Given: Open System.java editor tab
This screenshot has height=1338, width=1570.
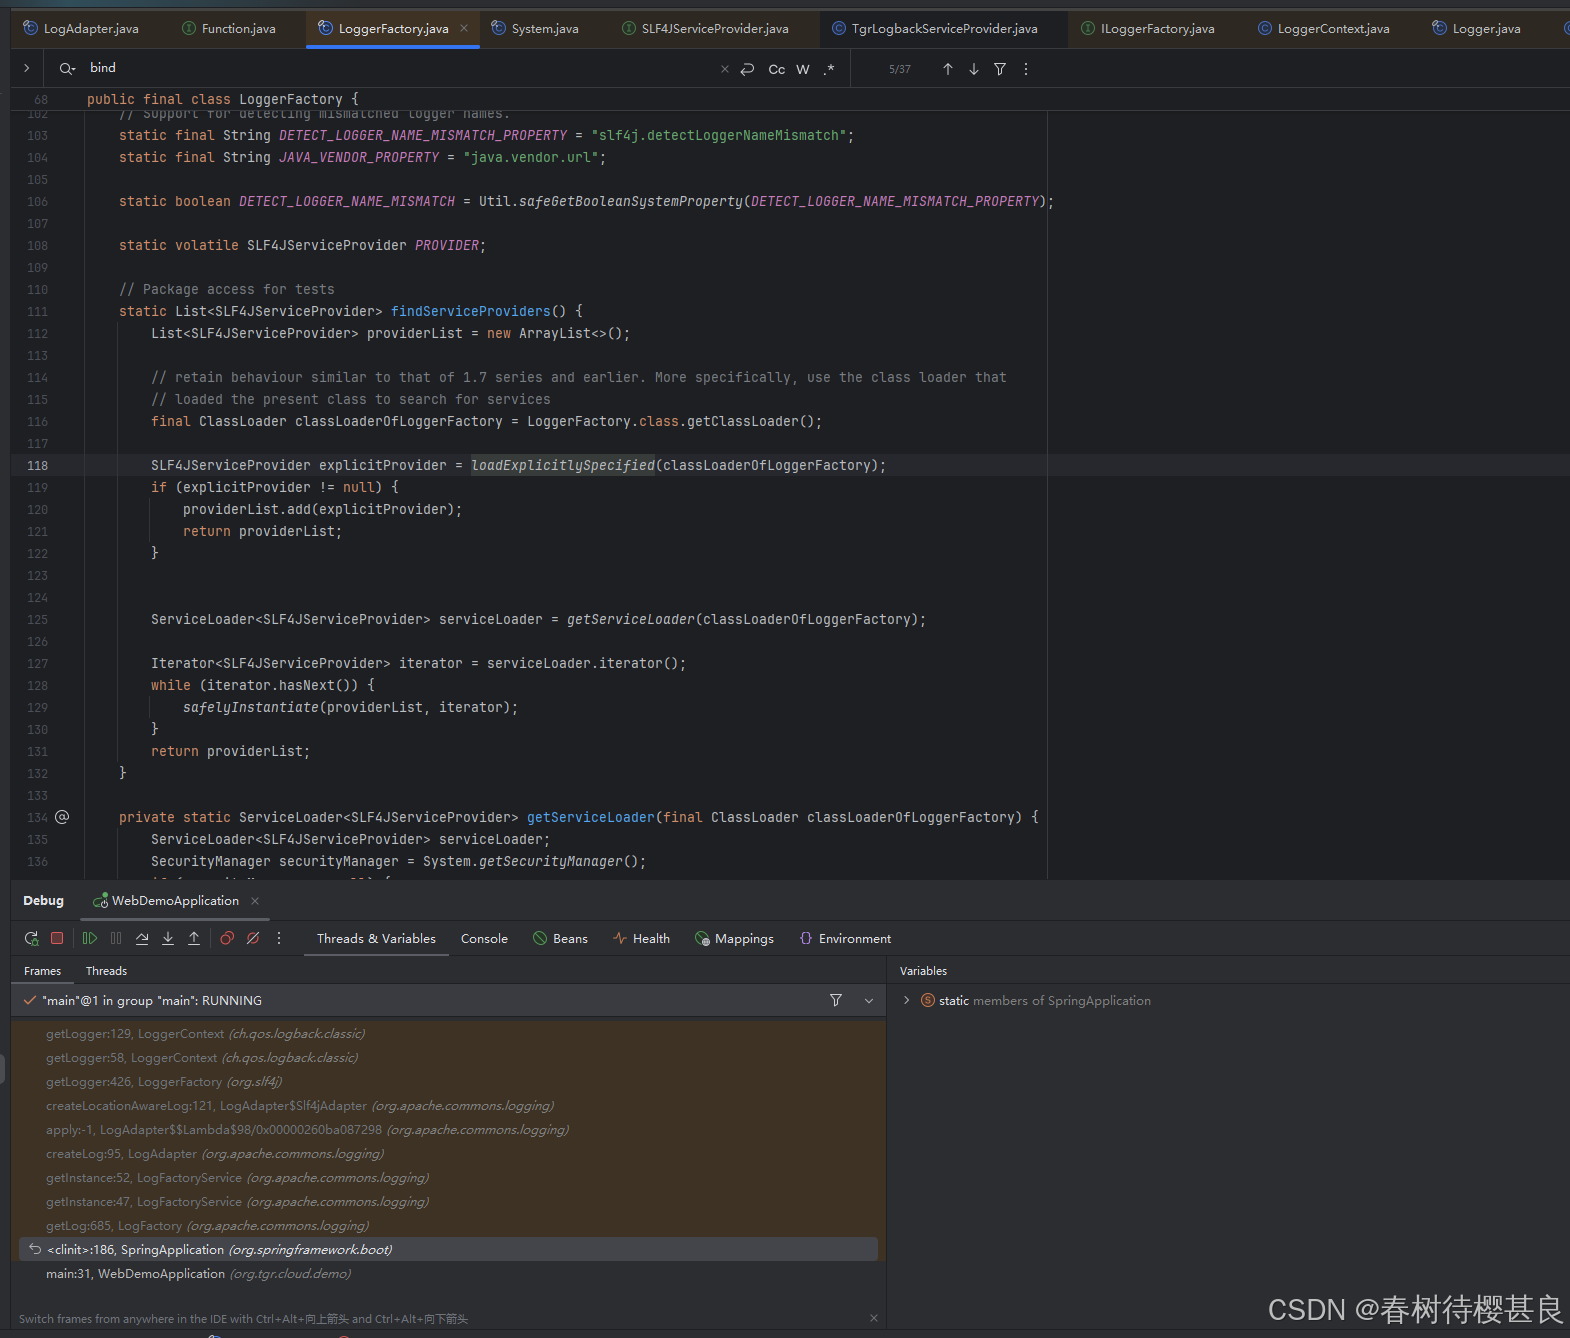Looking at the screenshot, I should [535, 29].
